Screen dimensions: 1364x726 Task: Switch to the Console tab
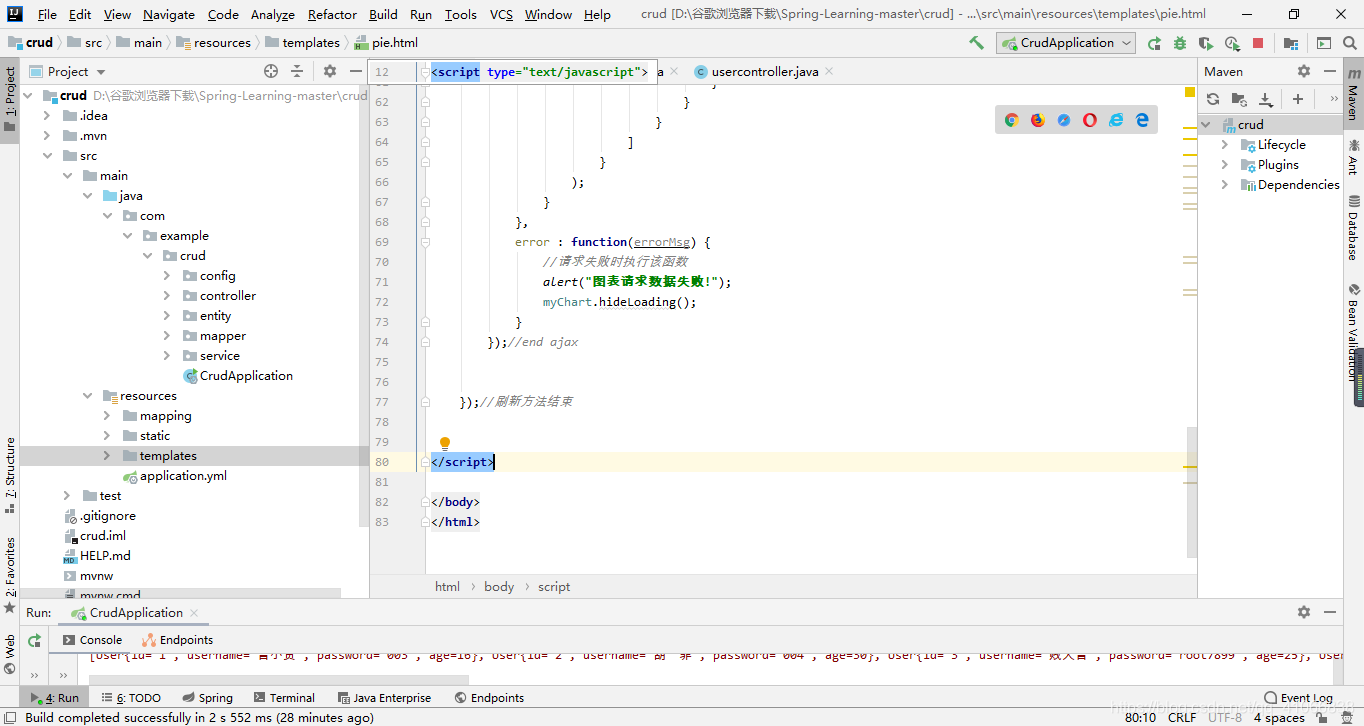point(92,640)
